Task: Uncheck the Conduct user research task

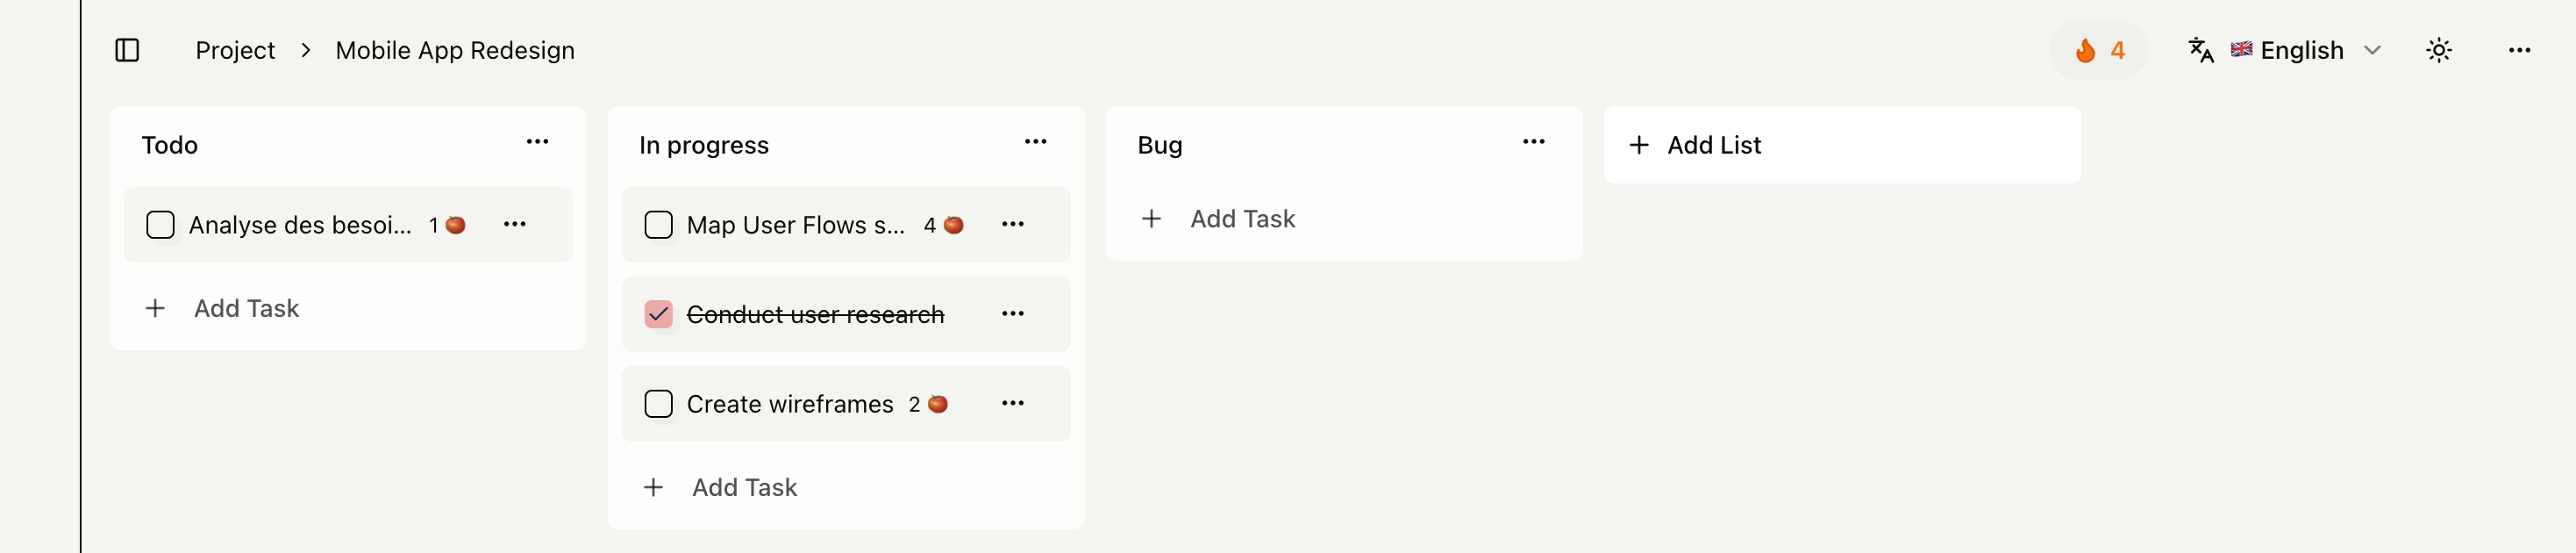Action: point(658,314)
